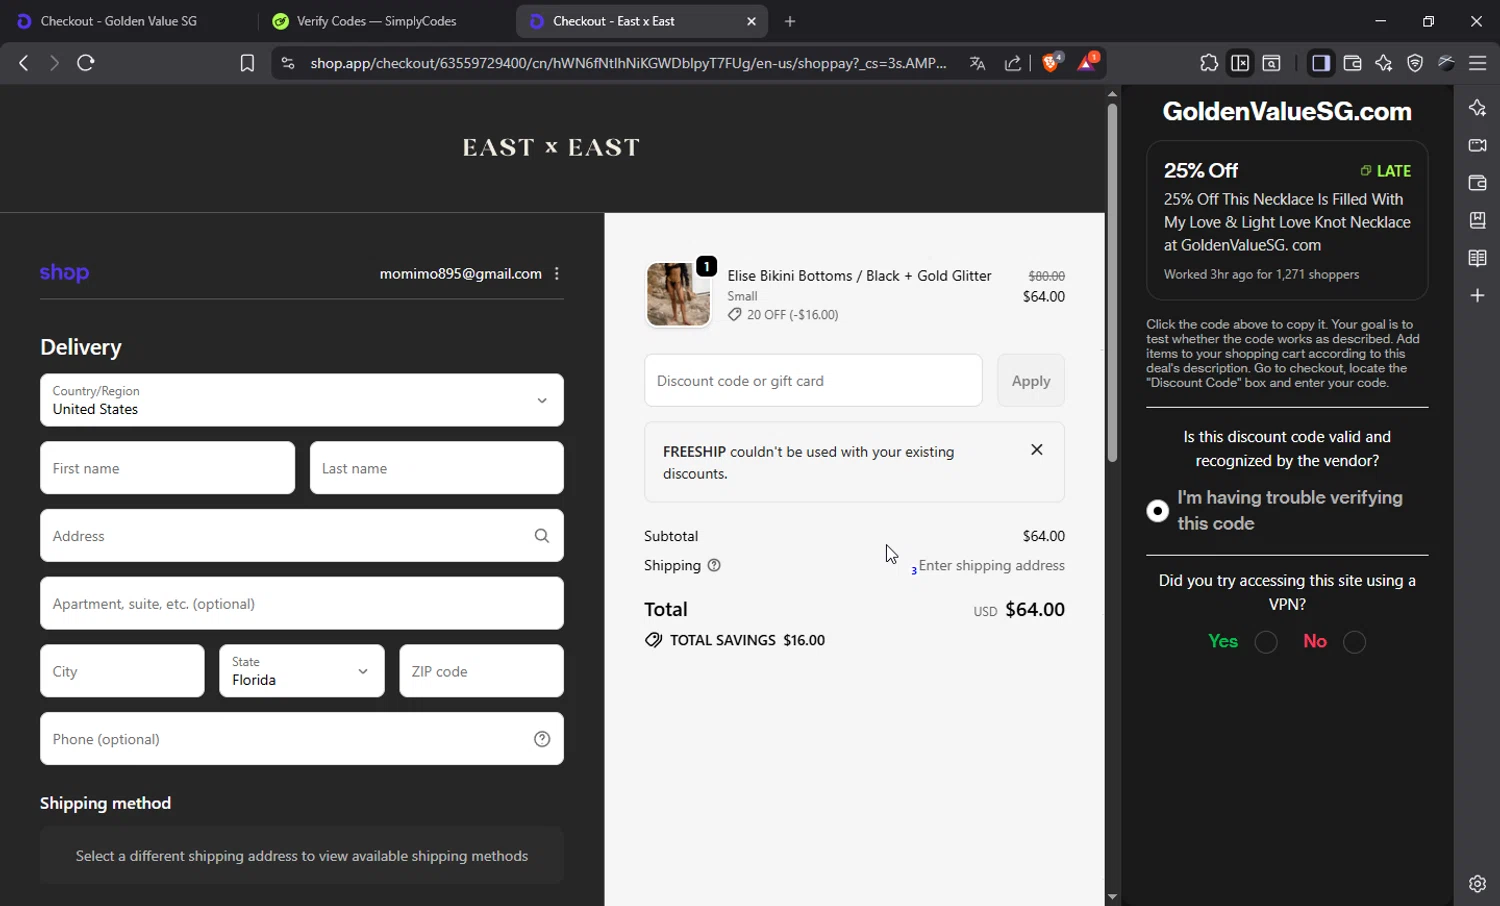1500x906 pixels.
Task: Click the page vertical scrollbar thumb
Action: pyautogui.click(x=1112, y=282)
